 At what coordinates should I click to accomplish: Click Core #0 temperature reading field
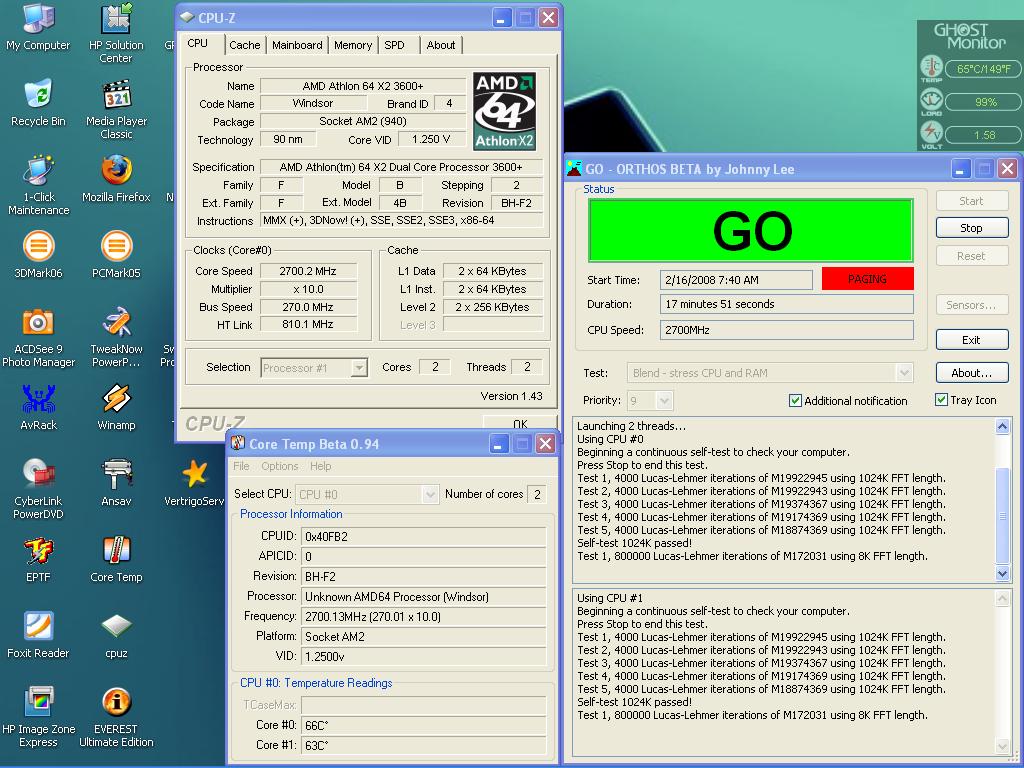(423, 726)
